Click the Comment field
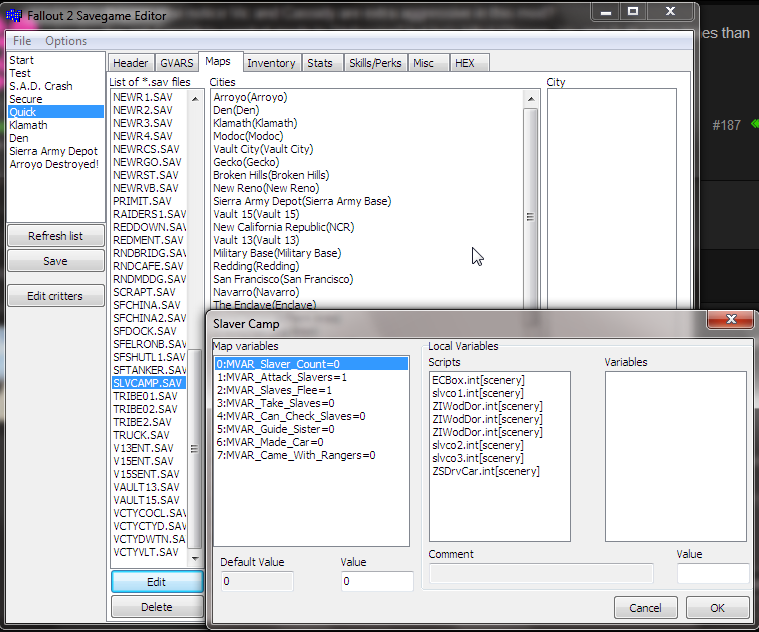The image size is (759, 632). 541,573
